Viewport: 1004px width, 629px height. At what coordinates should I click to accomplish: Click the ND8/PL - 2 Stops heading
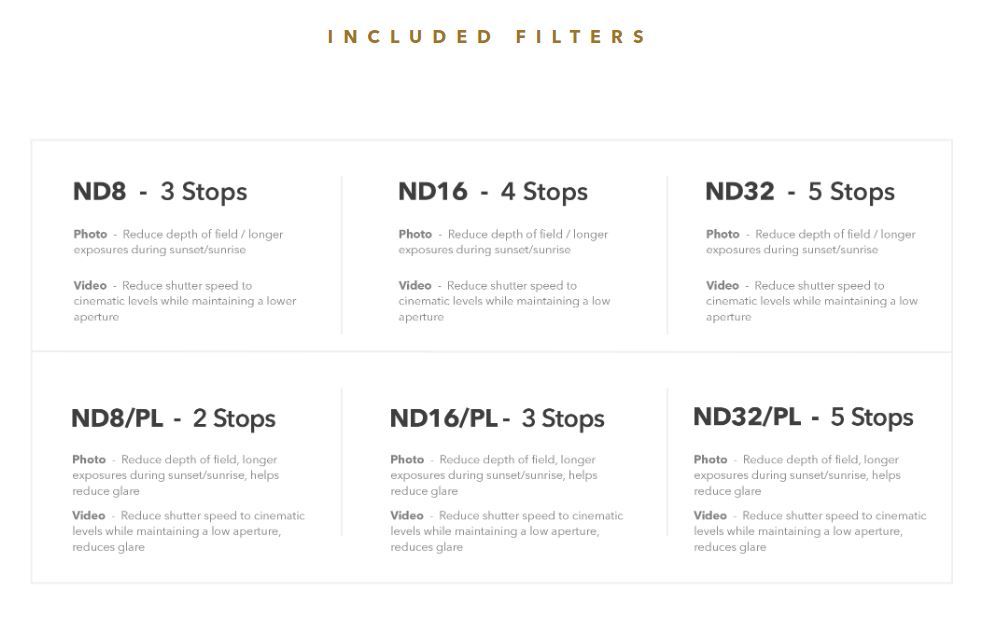pos(174,418)
